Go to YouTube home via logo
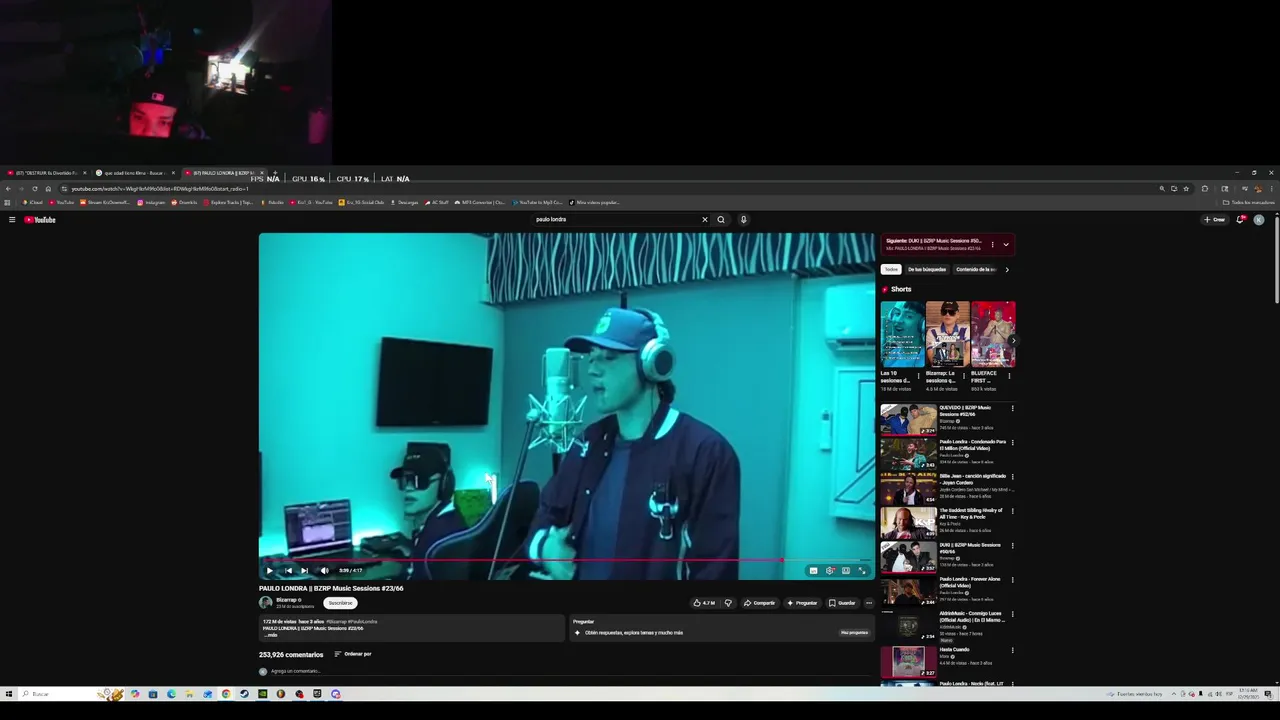Image resolution: width=1280 pixels, height=720 pixels. [x=41, y=220]
